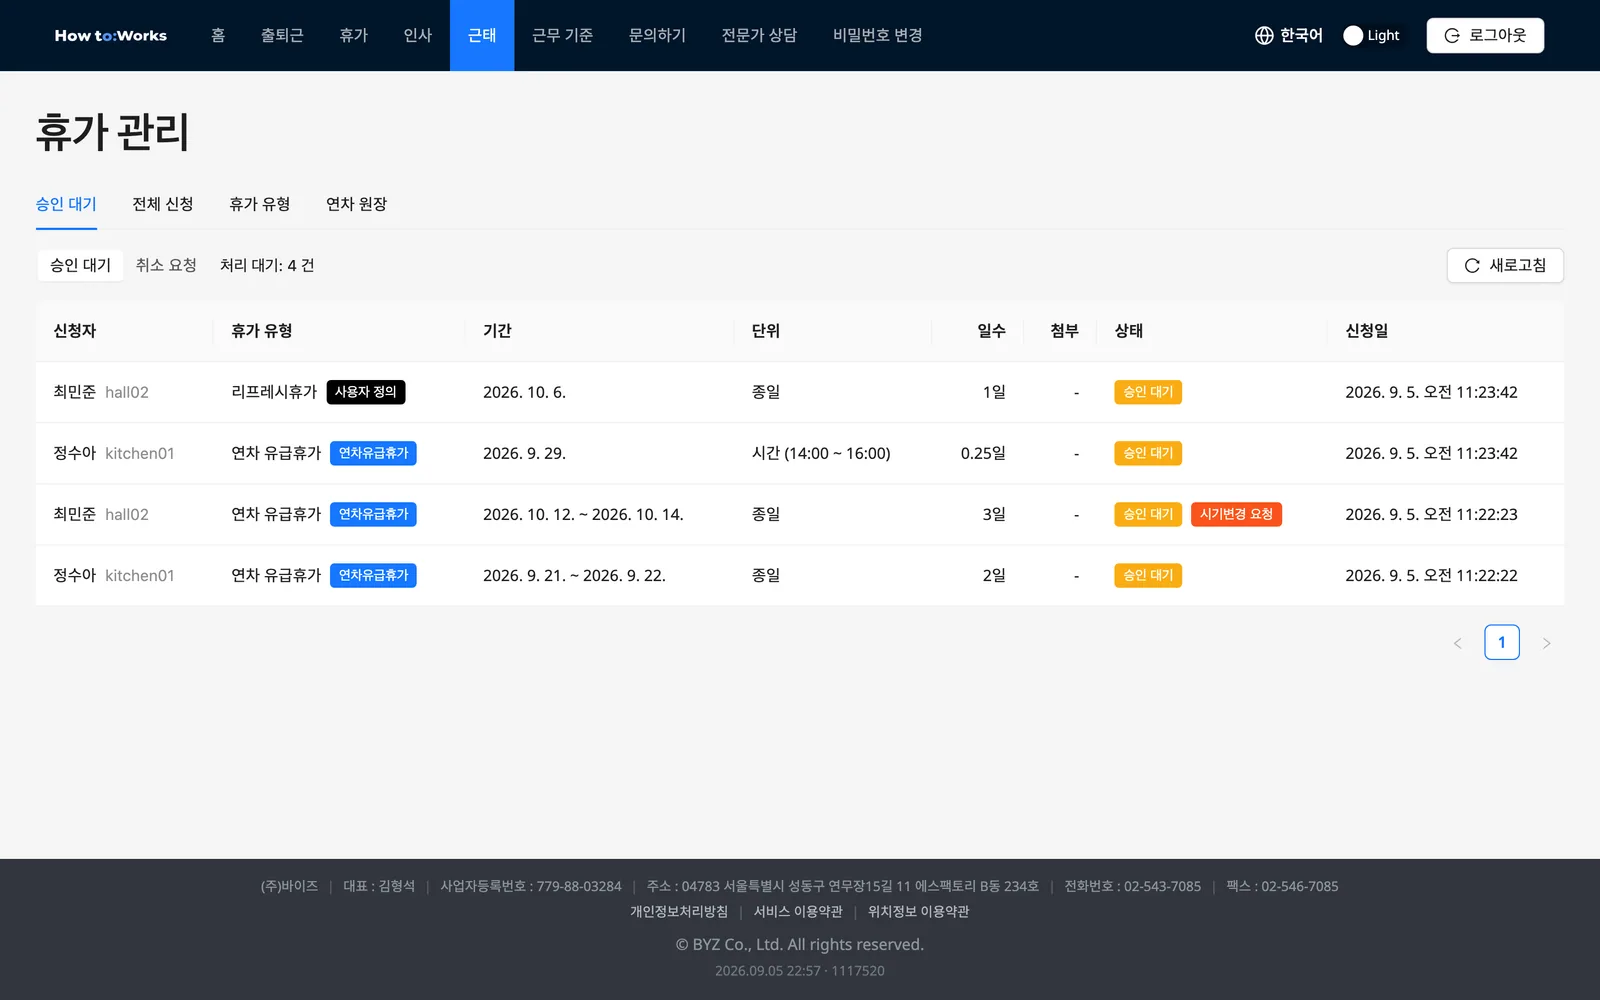This screenshot has width=1600, height=1000.
Task: Open the 휴가 menu item
Action: (353, 35)
